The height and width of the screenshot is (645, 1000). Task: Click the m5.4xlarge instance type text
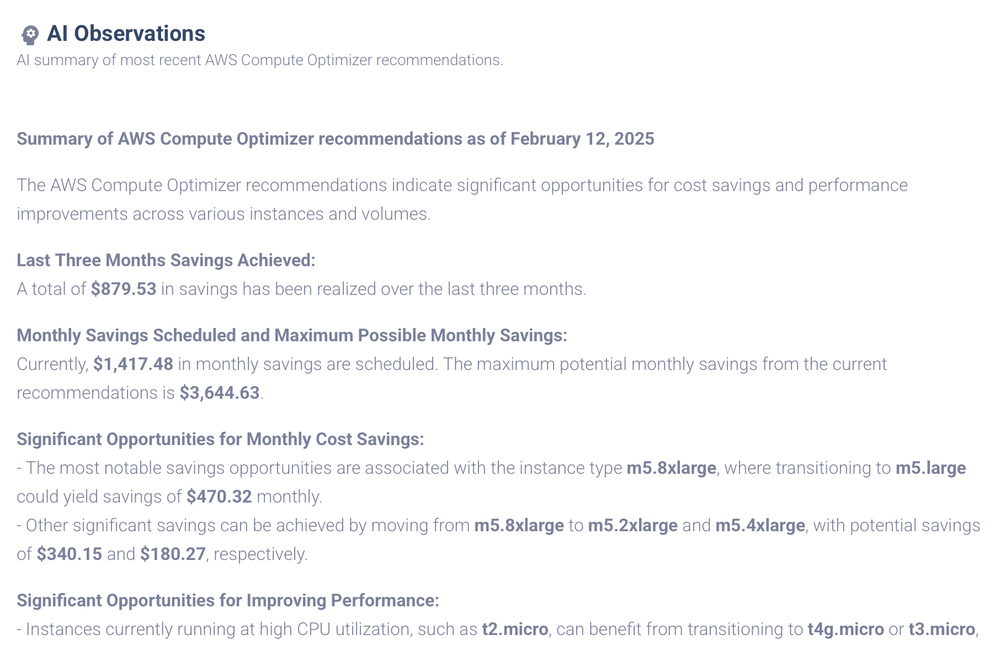tap(759, 525)
